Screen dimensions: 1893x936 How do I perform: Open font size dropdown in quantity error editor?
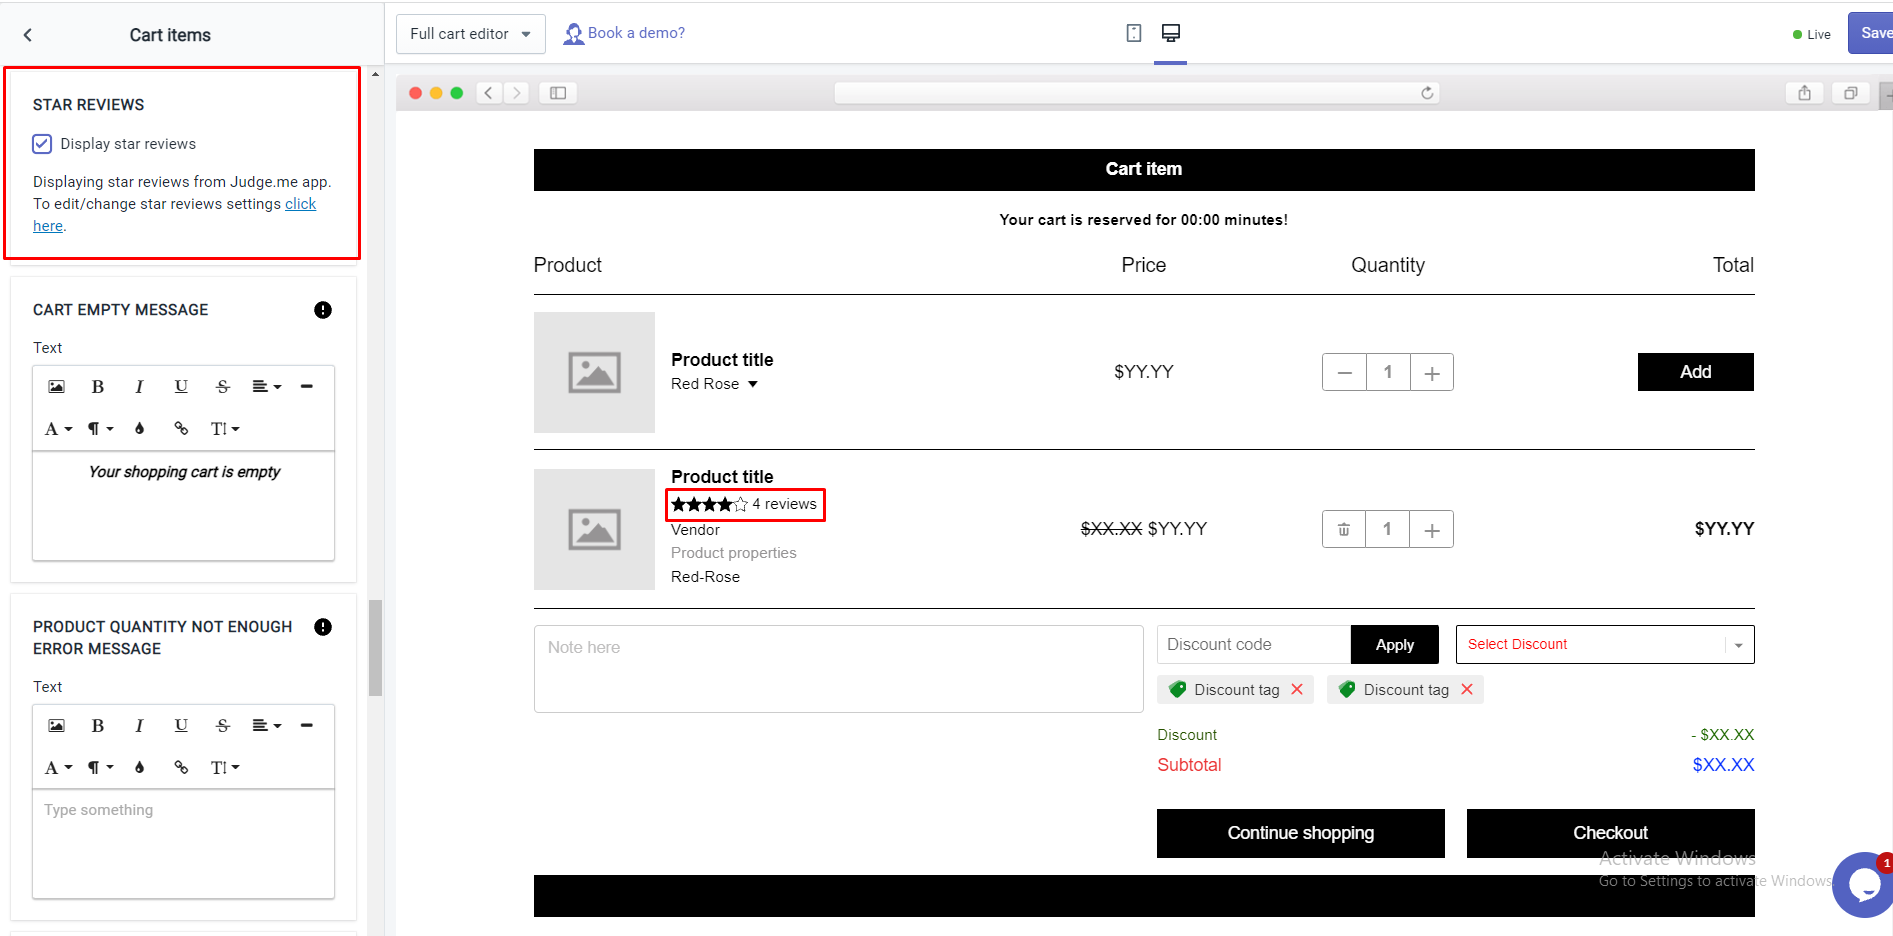pyautogui.click(x=224, y=768)
